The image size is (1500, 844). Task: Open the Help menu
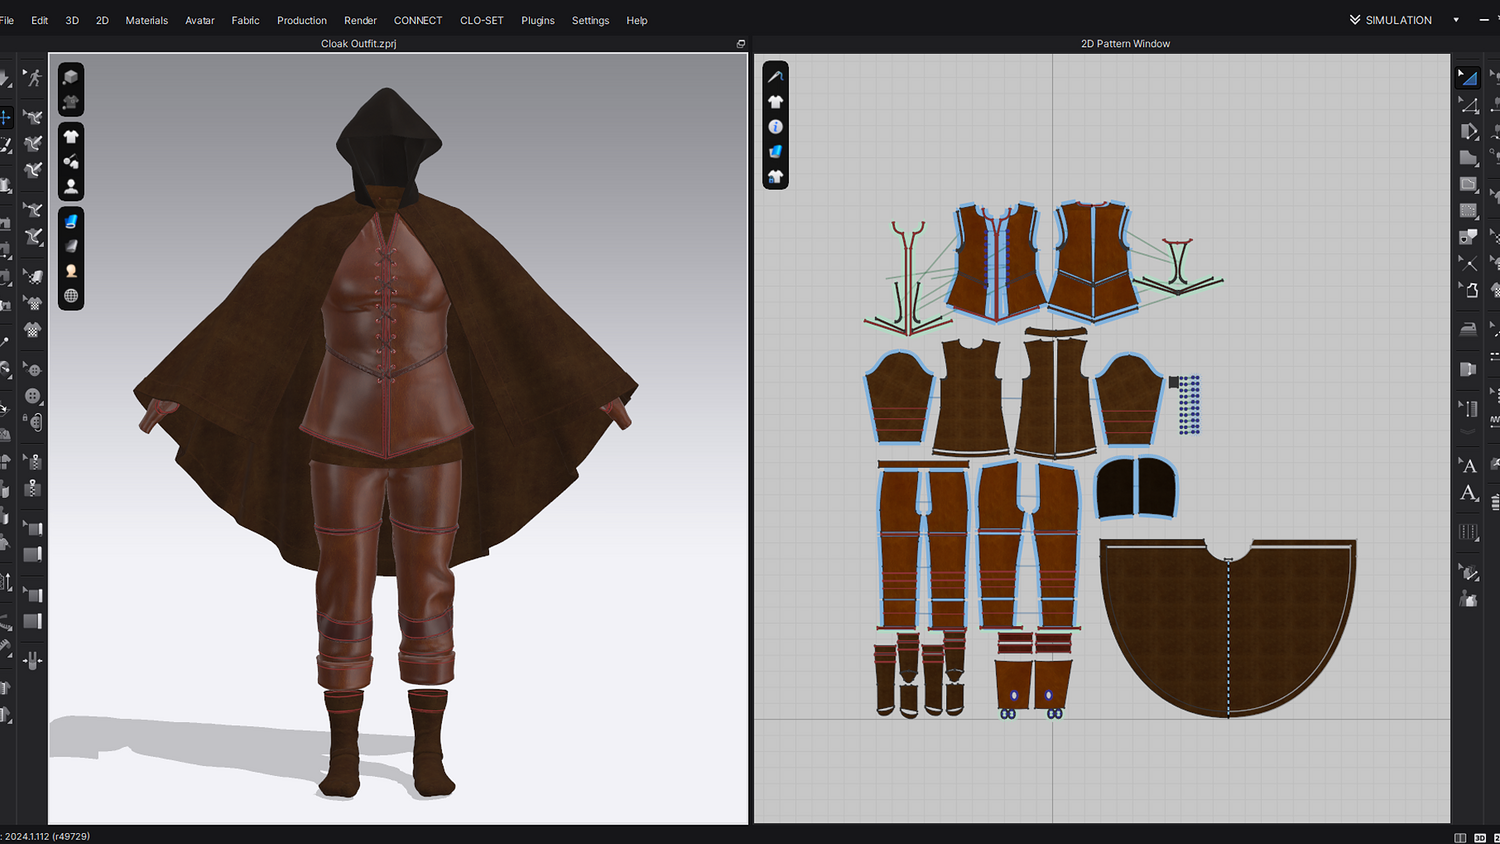(637, 20)
